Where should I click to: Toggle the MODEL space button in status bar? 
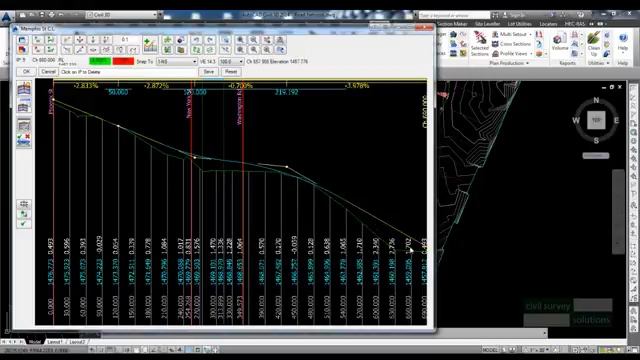click(490, 350)
